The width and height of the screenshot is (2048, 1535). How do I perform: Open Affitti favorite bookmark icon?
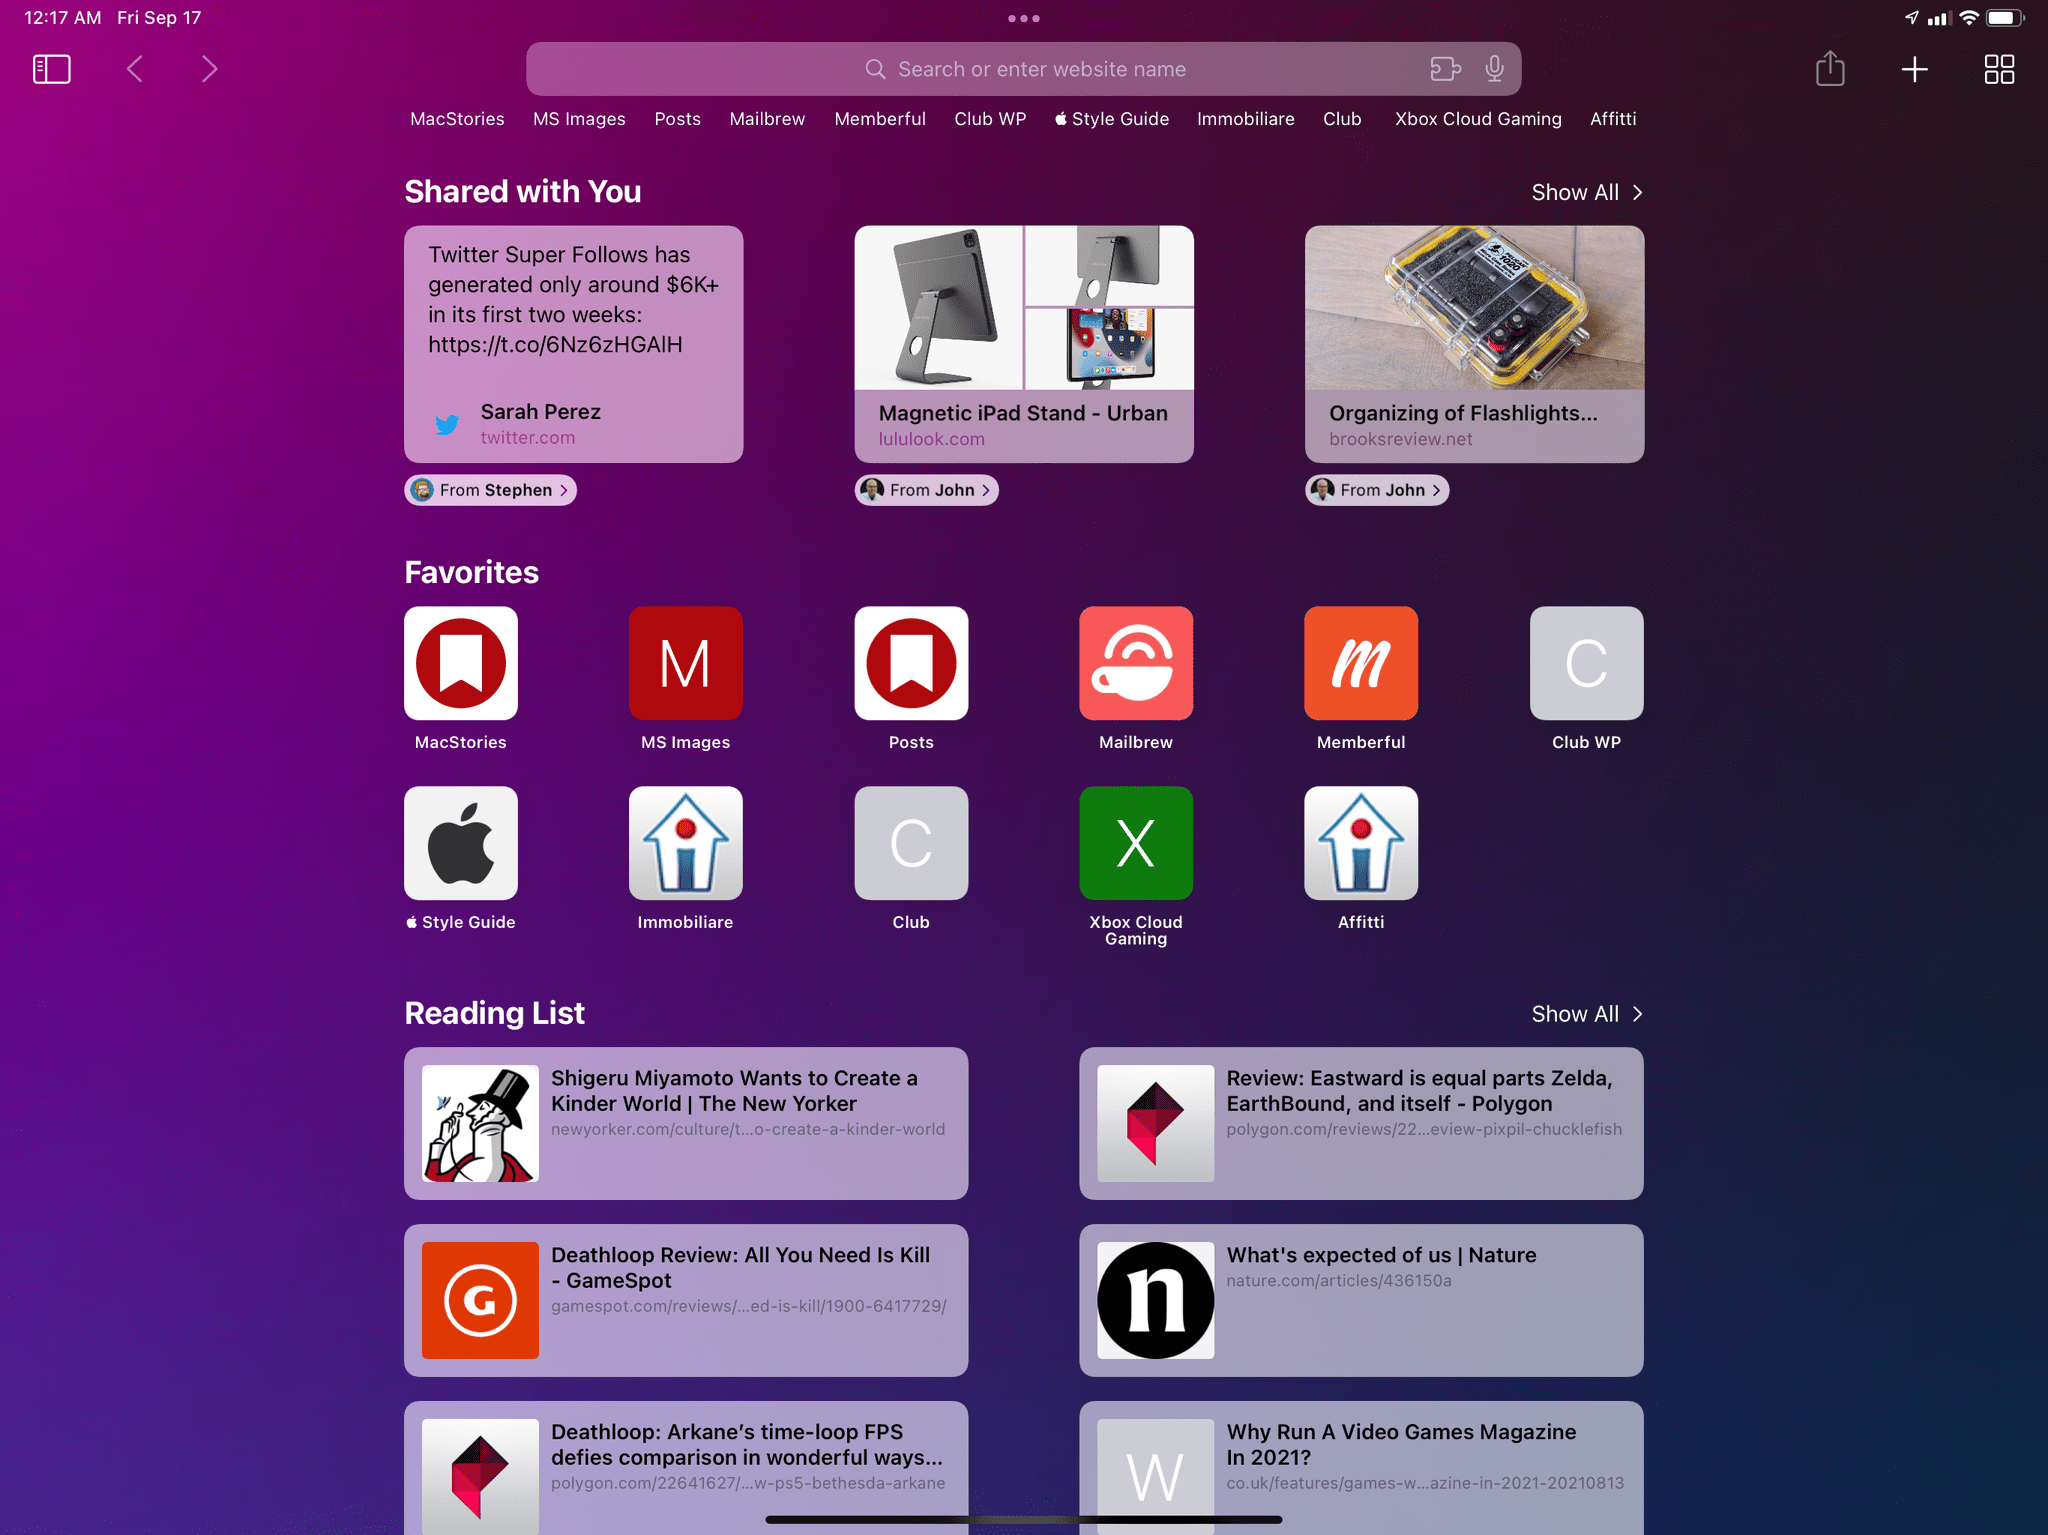pyautogui.click(x=1361, y=842)
